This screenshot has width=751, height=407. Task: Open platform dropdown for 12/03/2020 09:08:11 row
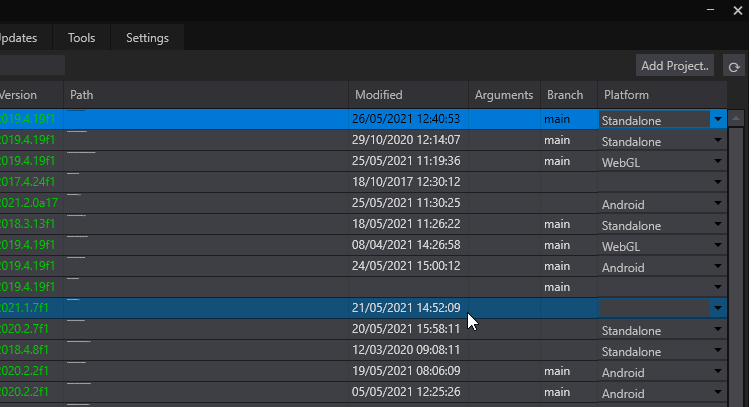pyautogui.click(x=717, y=350)
